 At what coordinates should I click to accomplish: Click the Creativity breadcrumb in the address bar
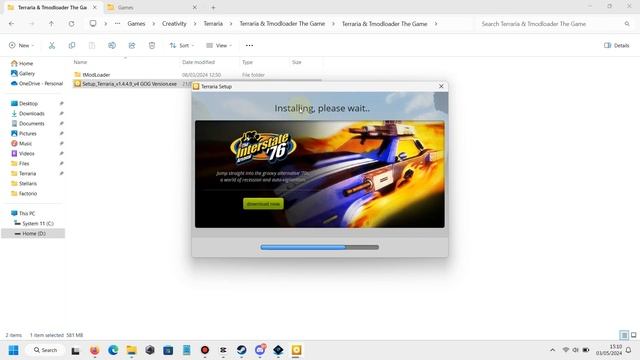coord(174,24)
